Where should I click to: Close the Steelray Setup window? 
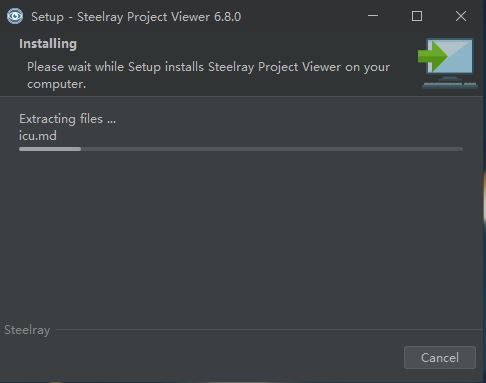pos(461,16)
